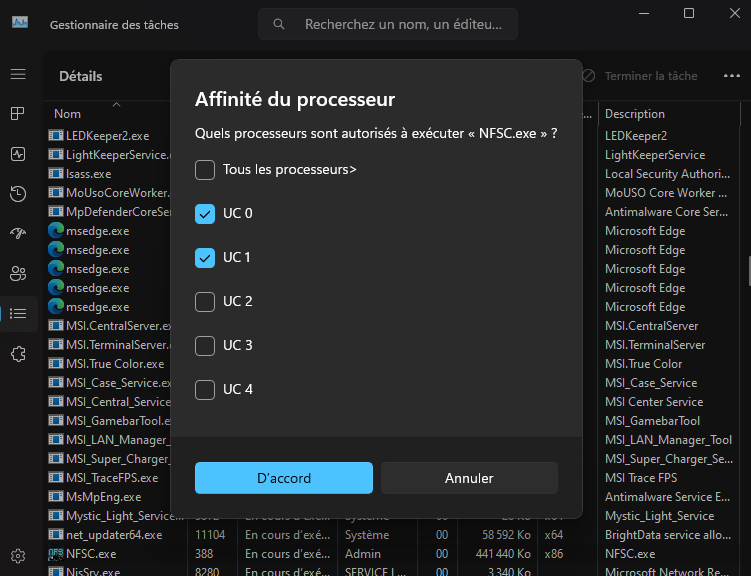Open the Processes page icon in sidebar

tap(18, 114)
